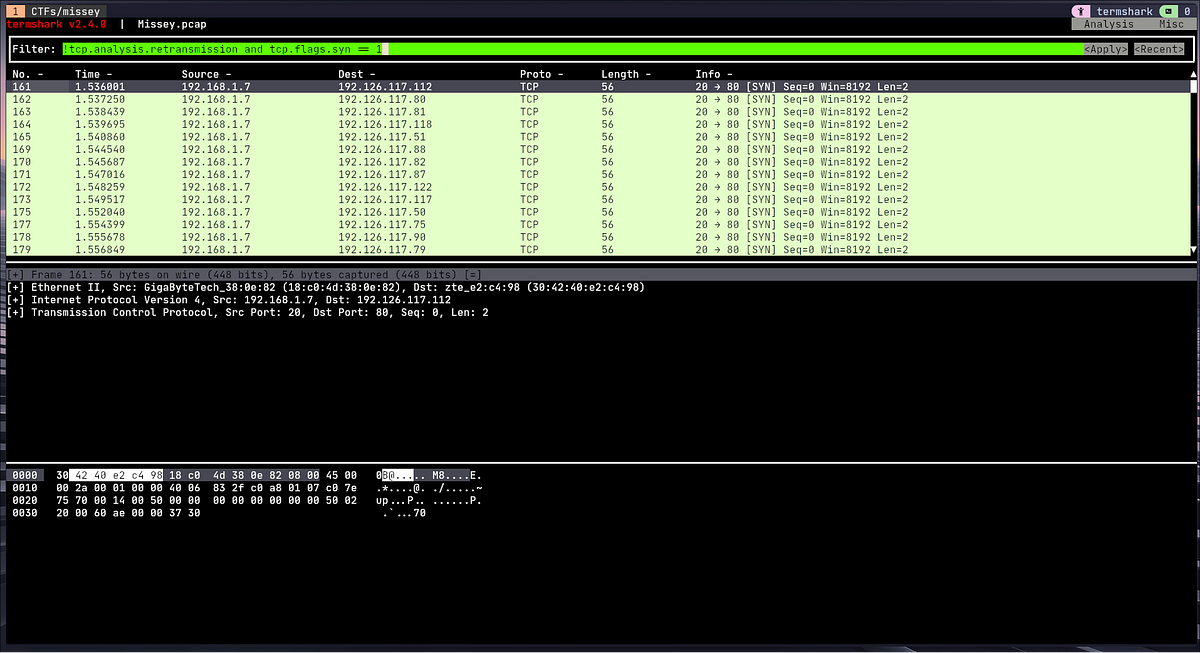Sort packets by Dest column header
This screenshot has width=1200, height=653.
(x=357, y=75)
